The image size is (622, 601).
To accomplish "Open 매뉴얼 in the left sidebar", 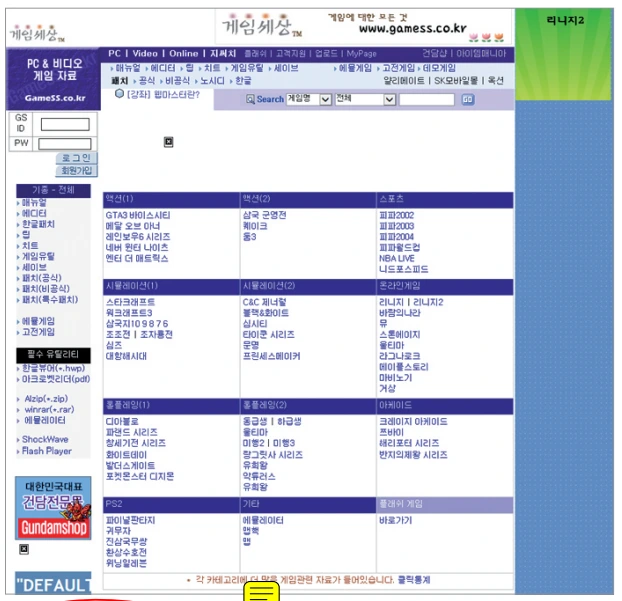I will 34,203.
